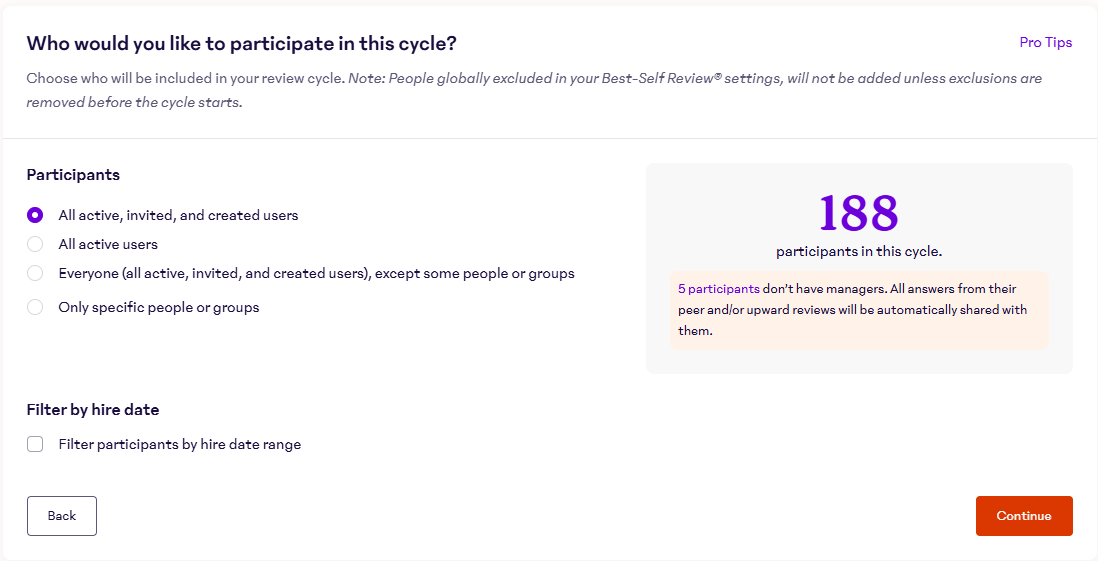
Task: Click the 'Everyone (all active, invited...)' label text
Action: [x=316, y=273]
